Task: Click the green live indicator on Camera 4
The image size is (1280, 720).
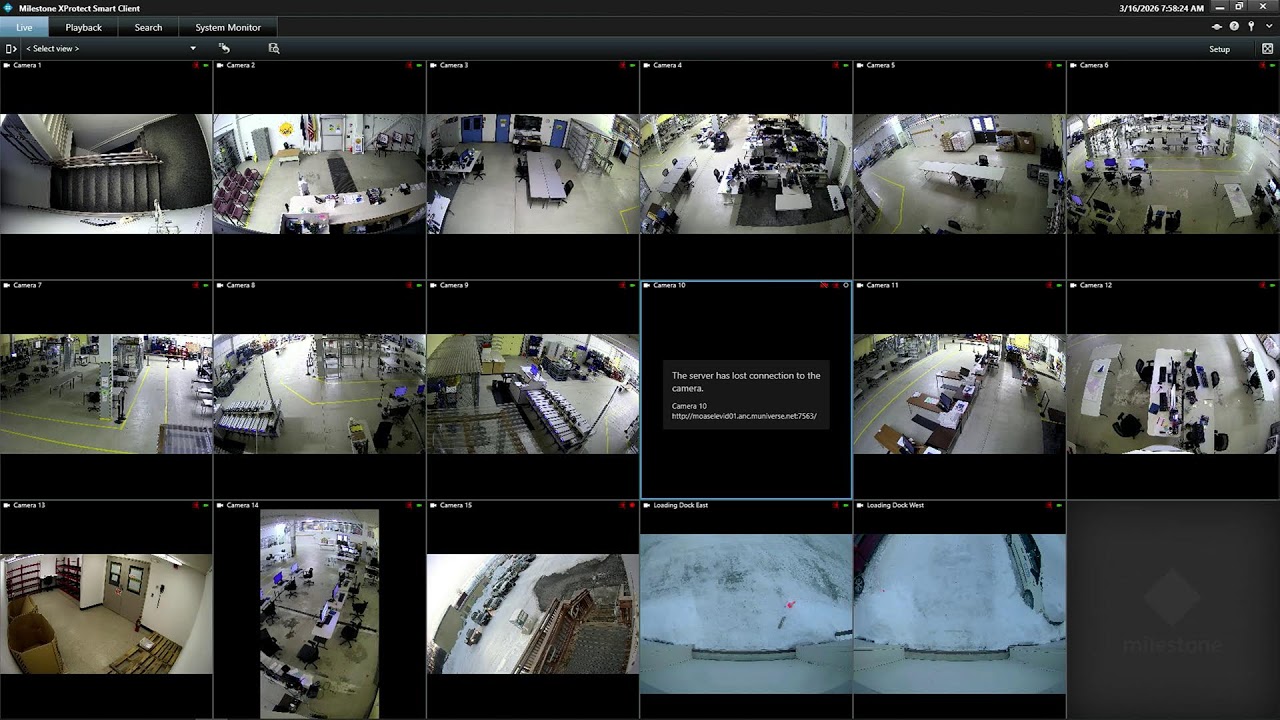Action: pyautogui.click(x=846, y=65)
